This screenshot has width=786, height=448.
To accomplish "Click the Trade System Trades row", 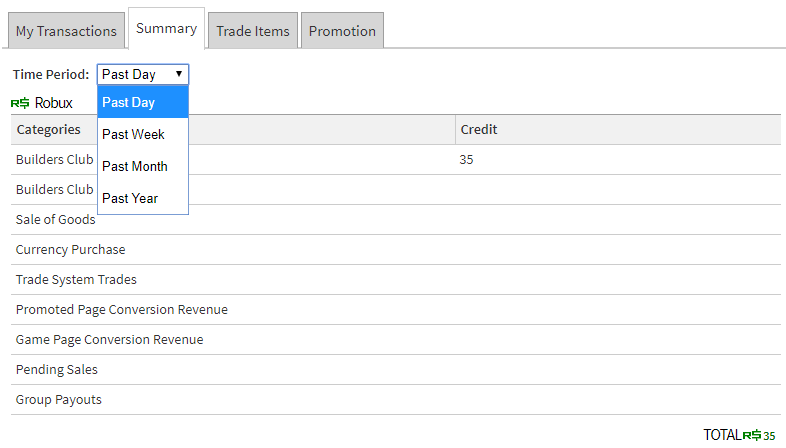I will 396,280.
